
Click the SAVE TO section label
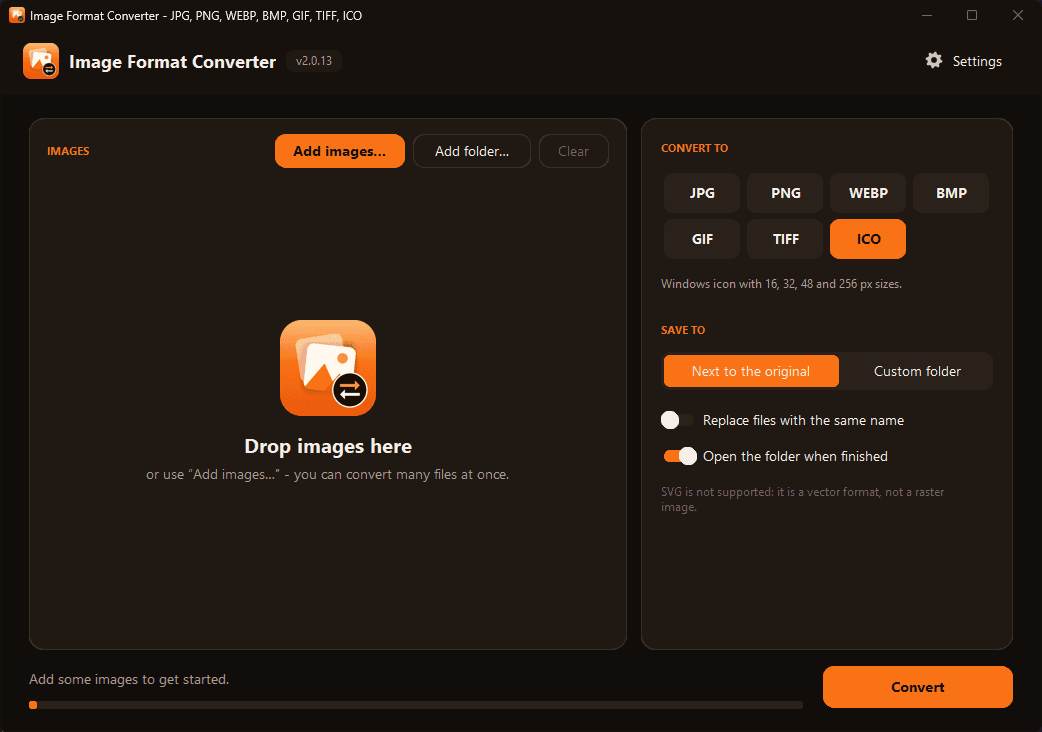[x=683, y=330]
